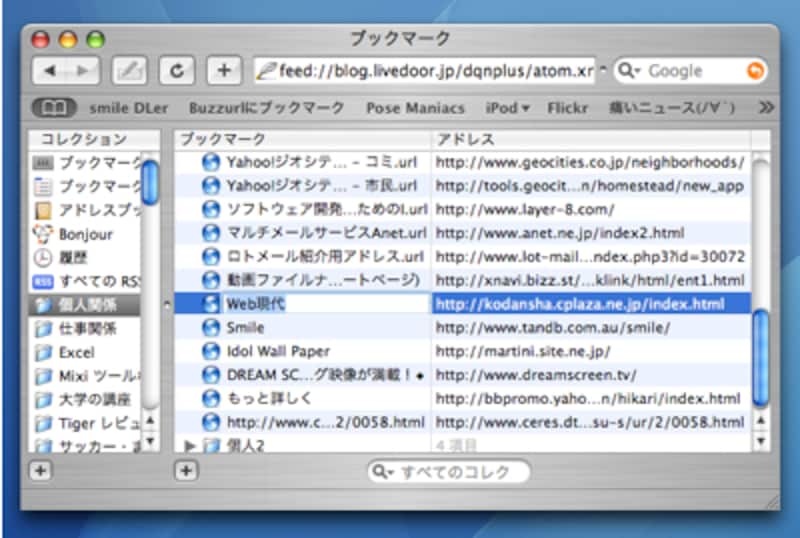Reload the page with the refresh button
Screen dimensions: 800x538
click(x=177, y=70)
